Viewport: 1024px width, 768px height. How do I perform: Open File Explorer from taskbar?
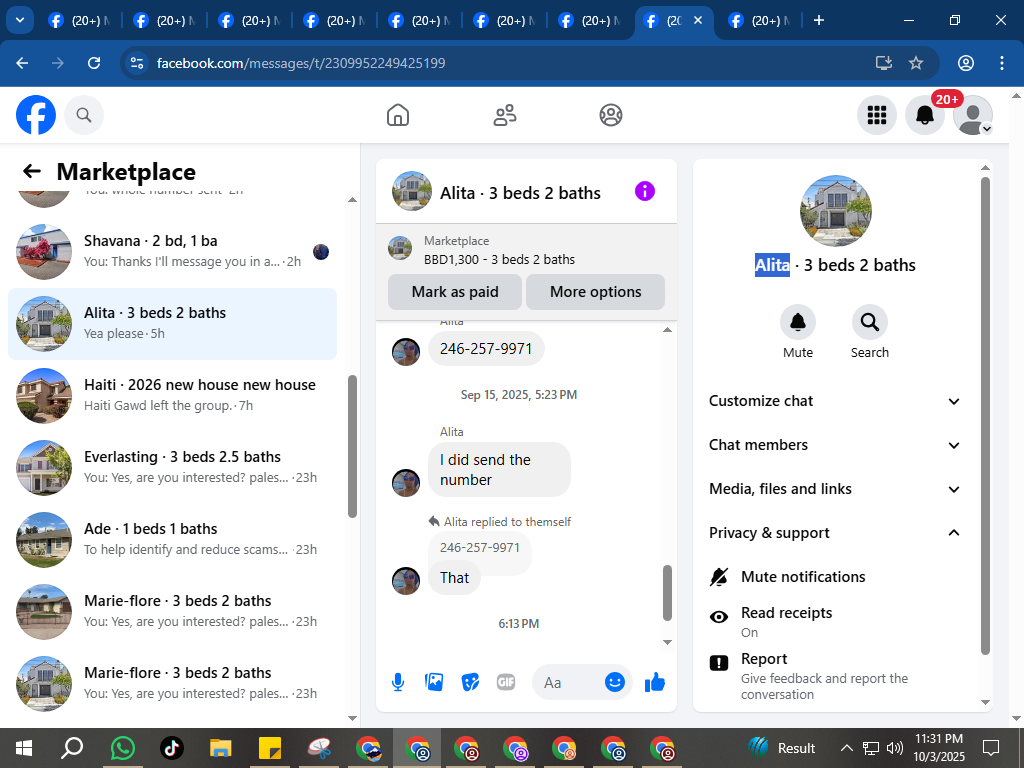click(220, 748)
